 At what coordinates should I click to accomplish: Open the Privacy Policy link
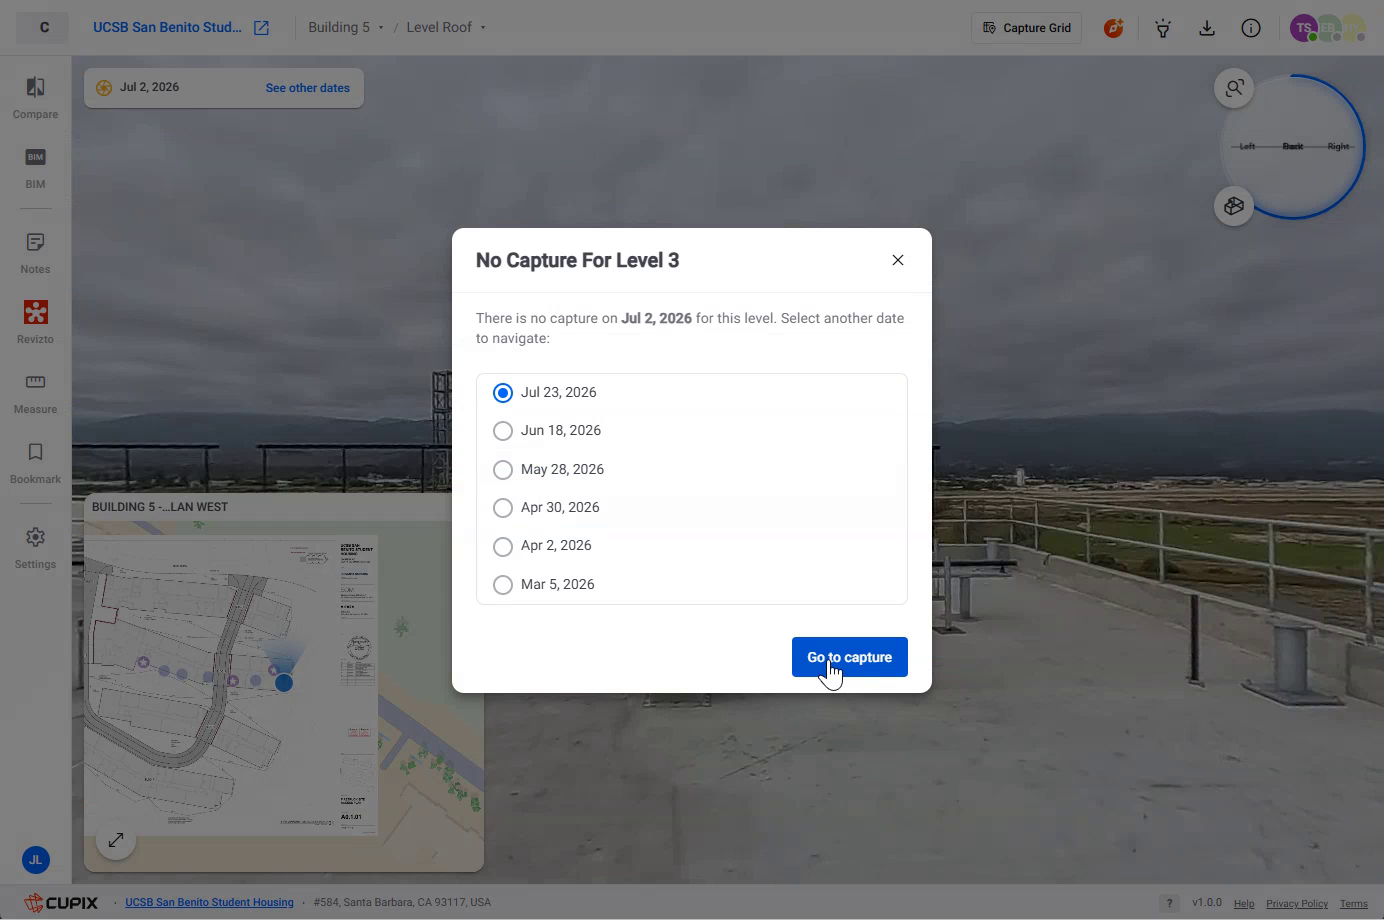point(1297,904)
